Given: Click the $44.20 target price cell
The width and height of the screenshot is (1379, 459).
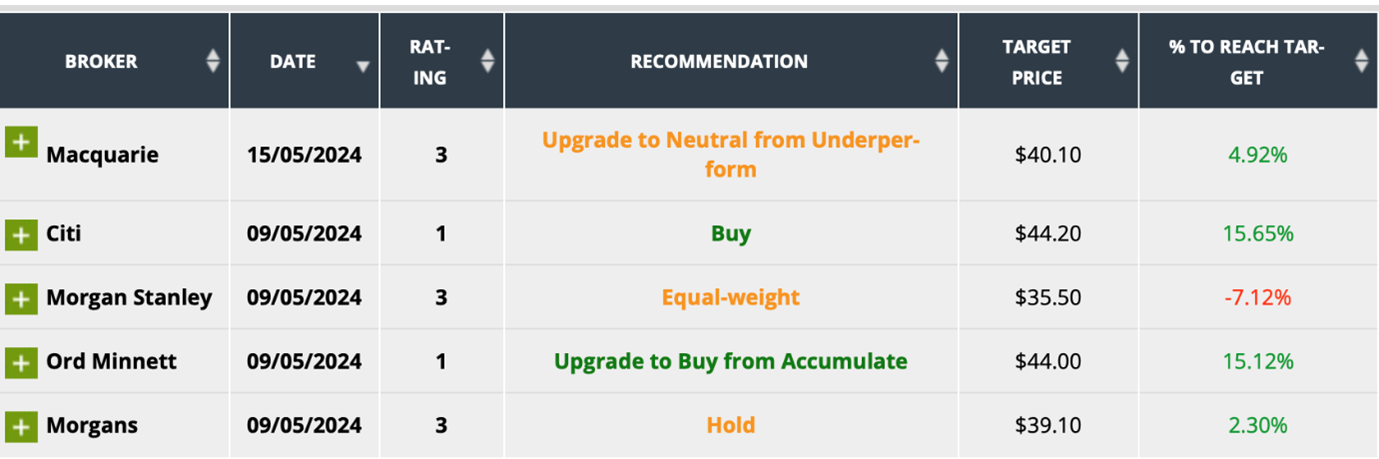Looking at the screenshot, I should [x=1047, y=234].
